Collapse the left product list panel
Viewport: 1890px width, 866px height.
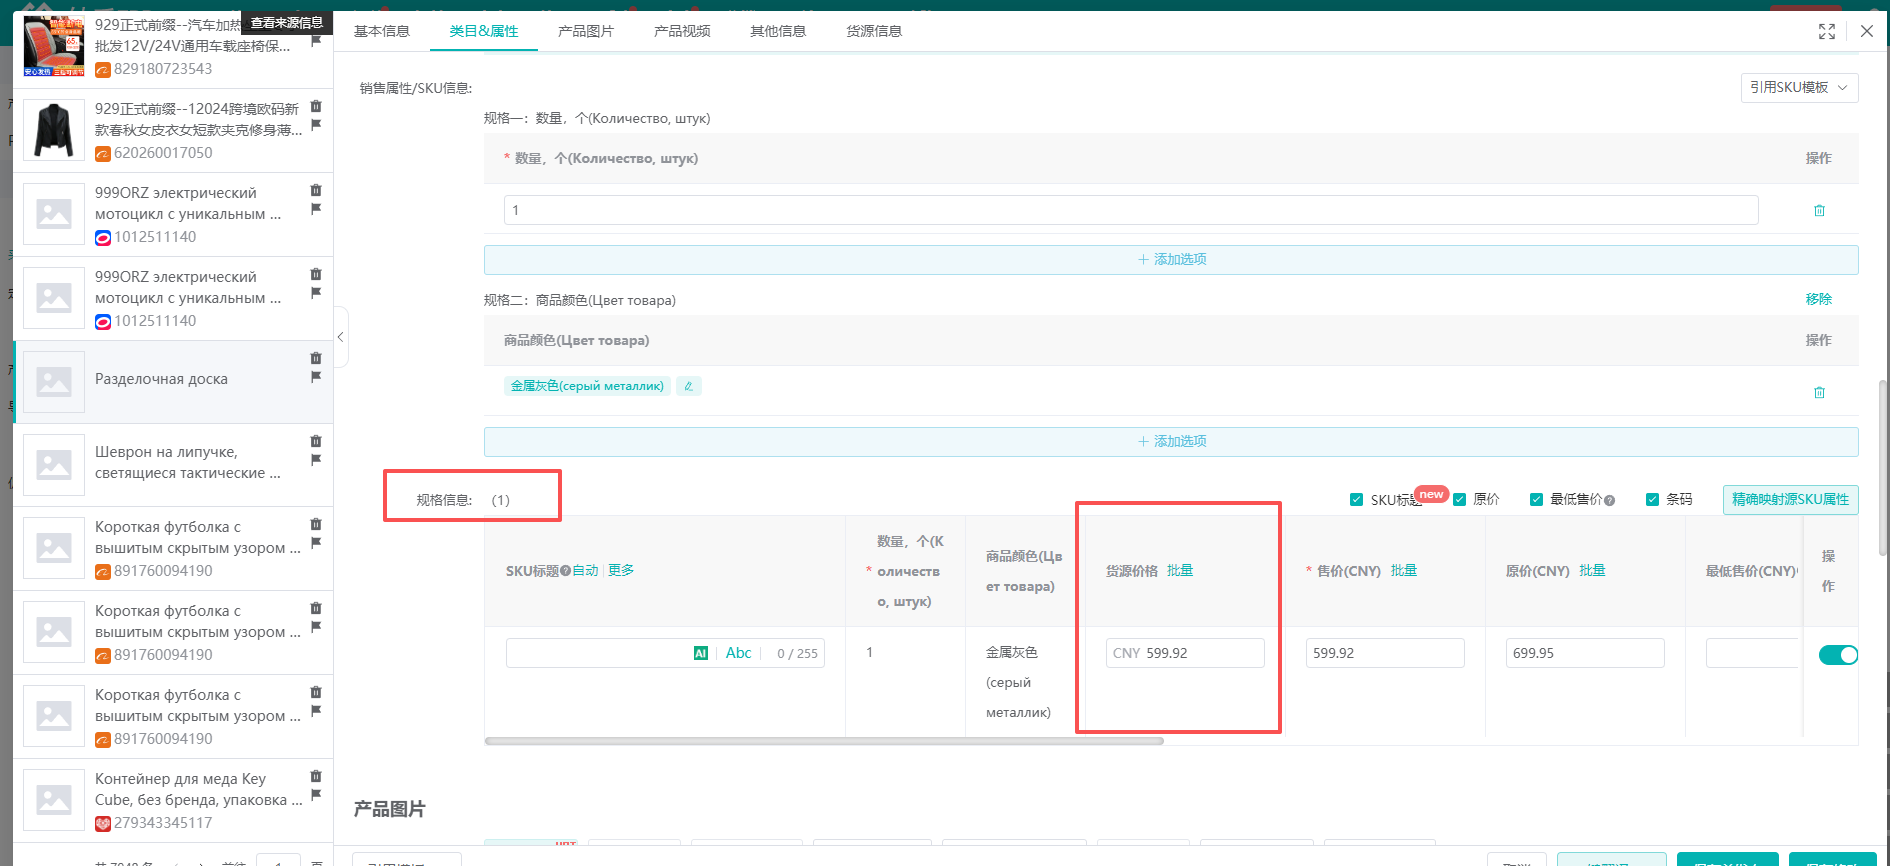coord(341,337)
